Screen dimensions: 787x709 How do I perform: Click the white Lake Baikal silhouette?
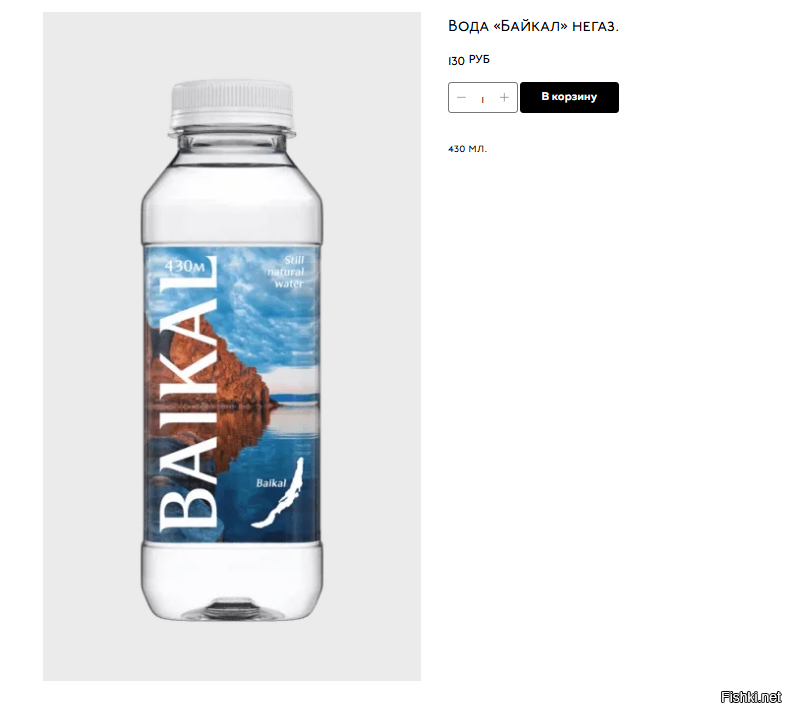click(279, 494)
